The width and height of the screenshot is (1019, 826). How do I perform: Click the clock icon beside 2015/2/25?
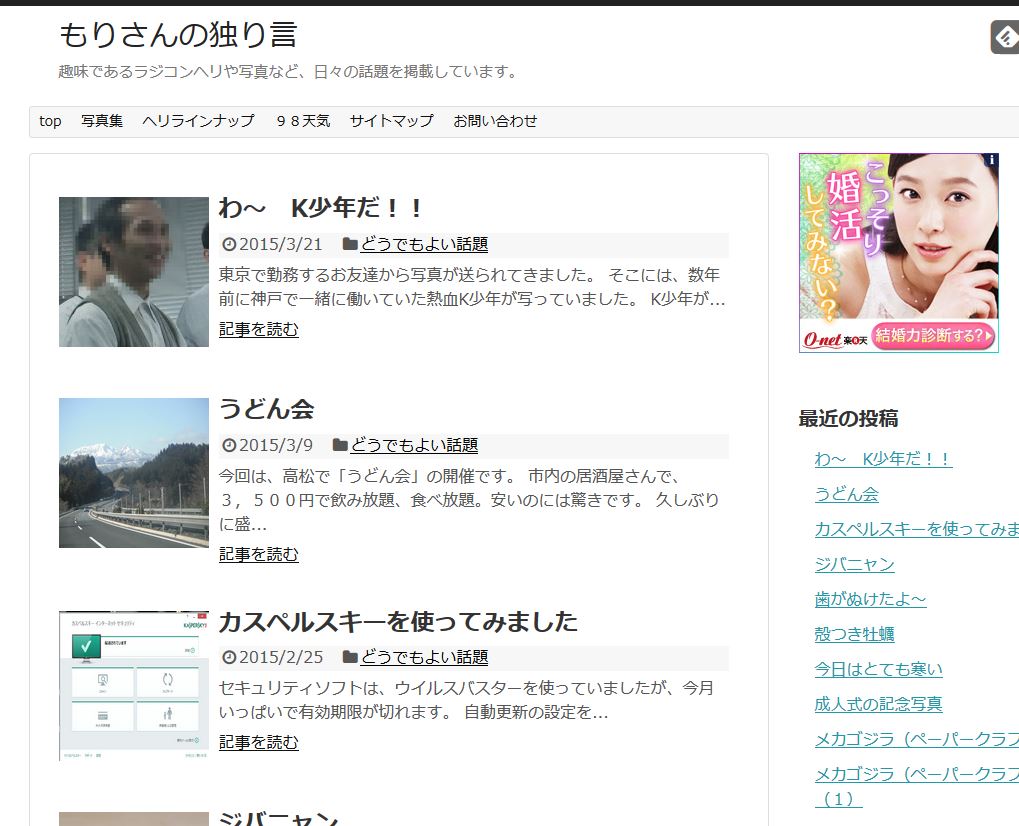228,657
